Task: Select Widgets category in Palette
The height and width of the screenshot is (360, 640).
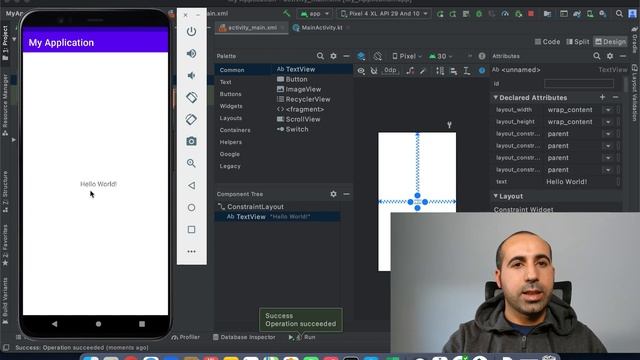Action: (x=231, y=106)
